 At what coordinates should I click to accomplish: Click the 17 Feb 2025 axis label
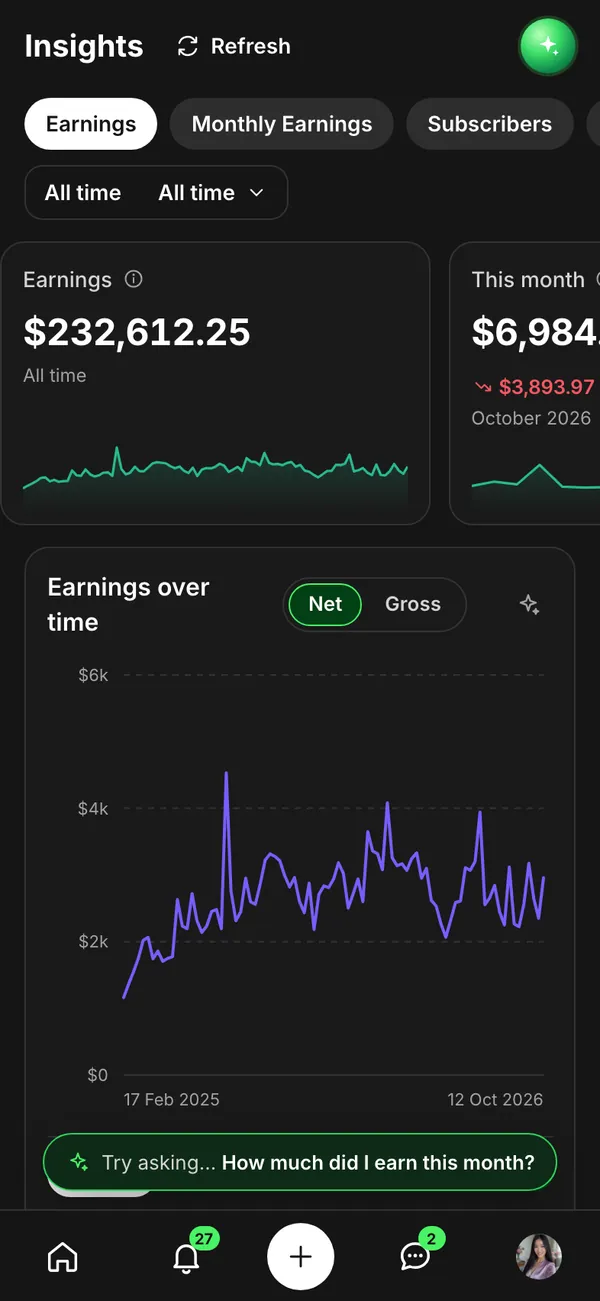pyautogui.click(x=171, y=1099)
